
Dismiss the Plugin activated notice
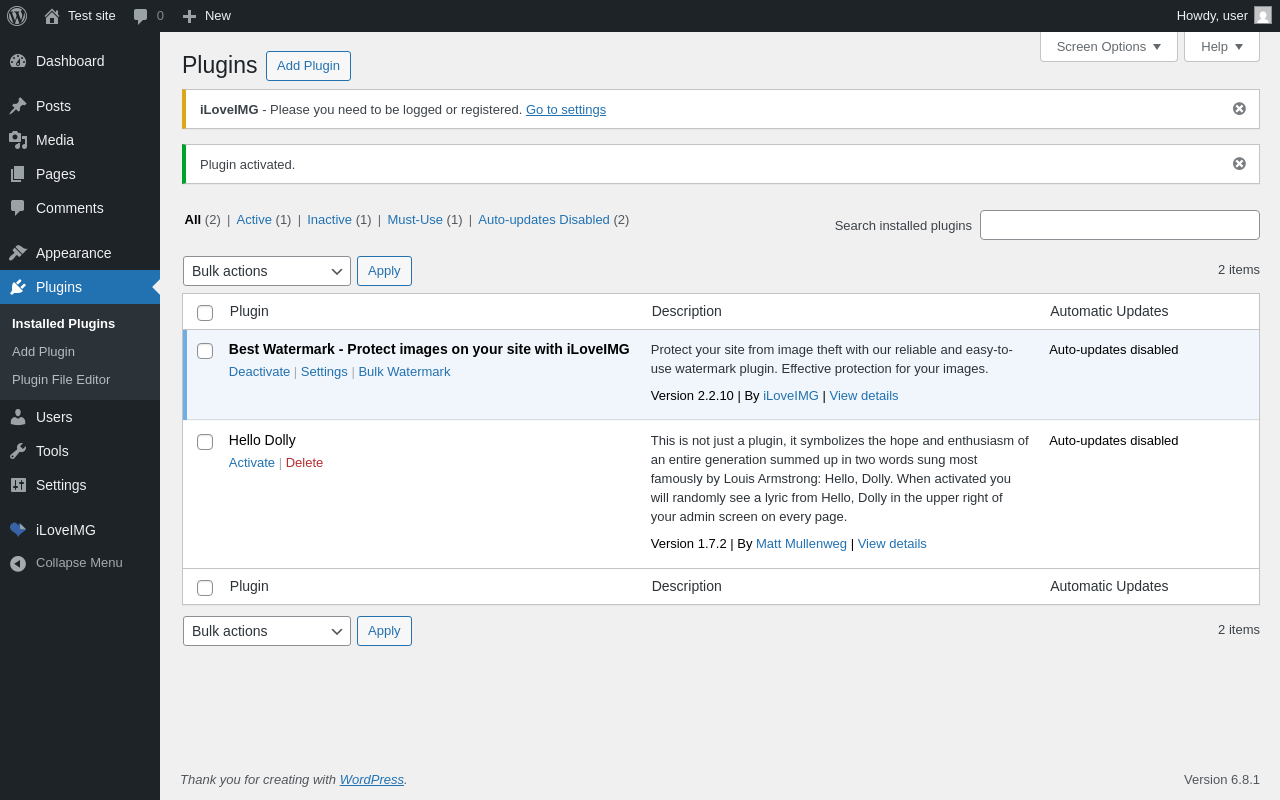1239,164
